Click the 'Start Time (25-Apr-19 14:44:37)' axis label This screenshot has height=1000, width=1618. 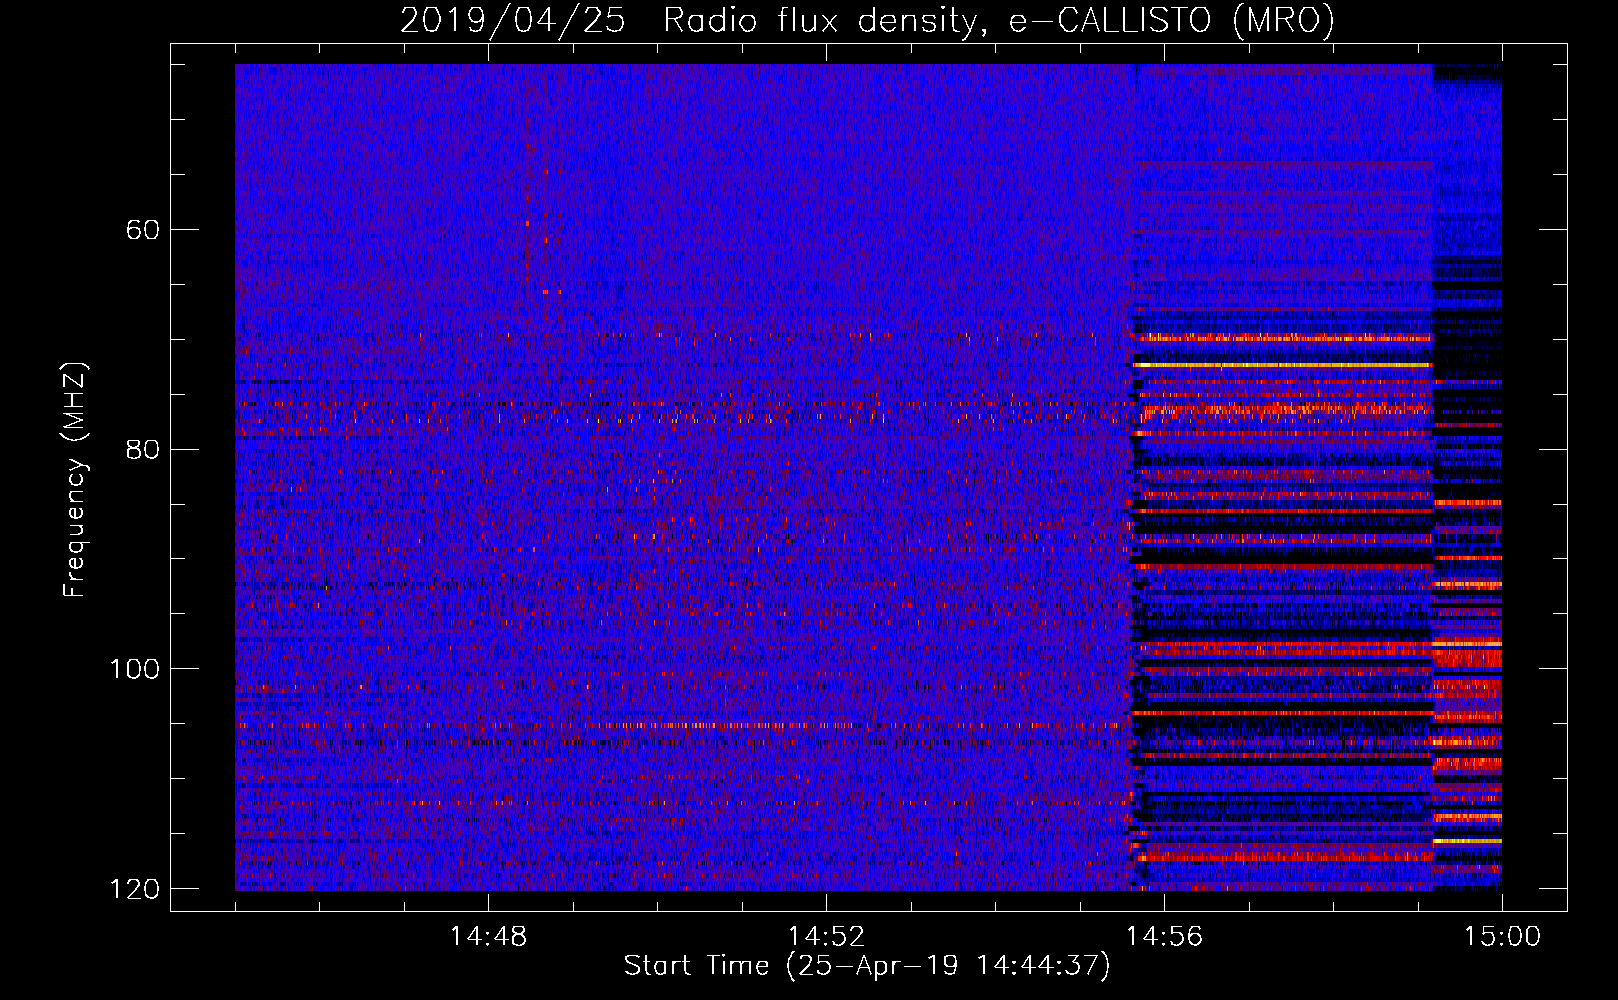coord(867,966)
